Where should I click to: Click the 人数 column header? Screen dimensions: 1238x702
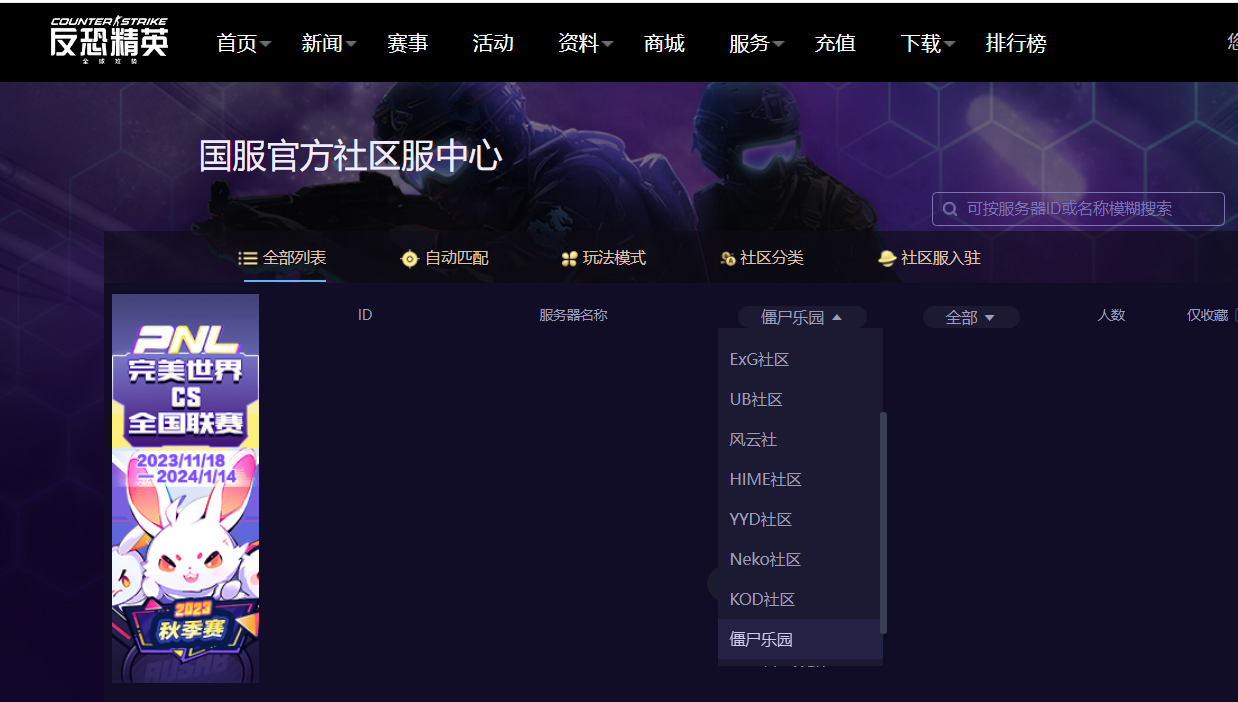tap(1111, 315)
